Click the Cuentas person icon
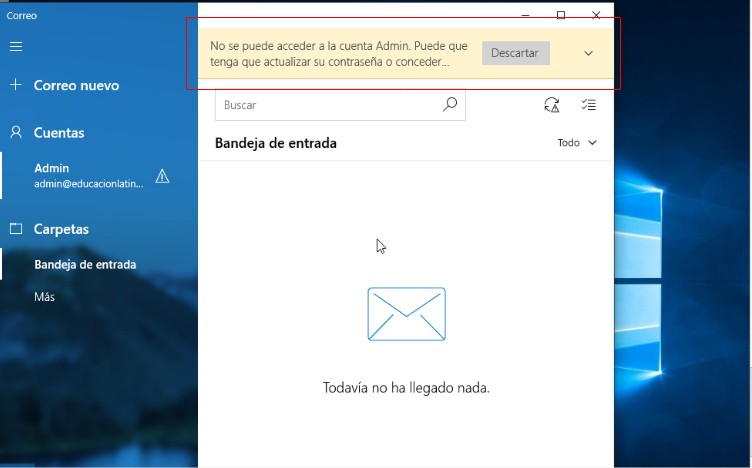 click(x=16, y=132)
